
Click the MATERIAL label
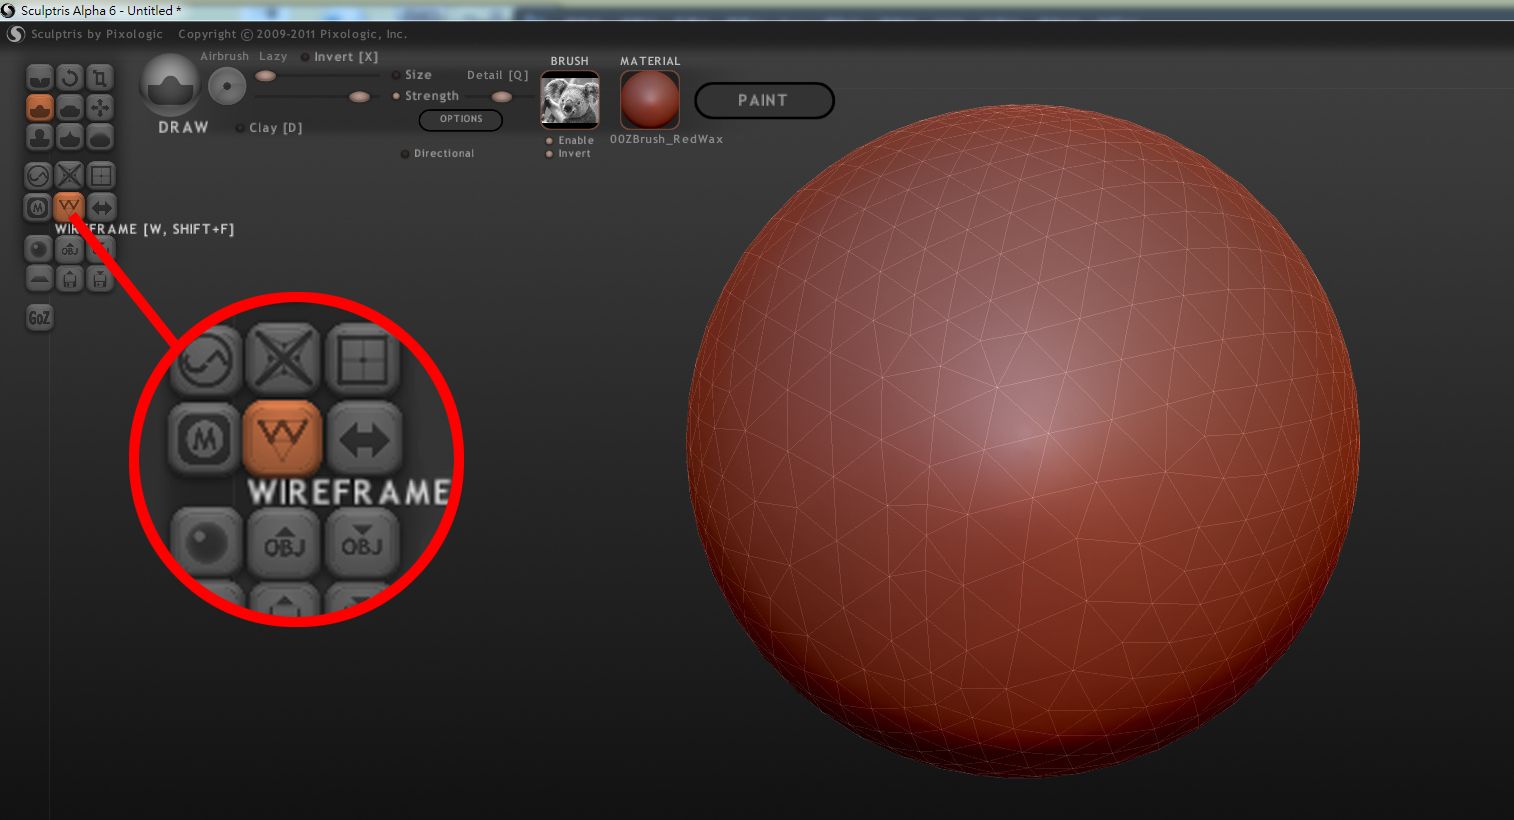pyautogui.click(x=650, y=62)
